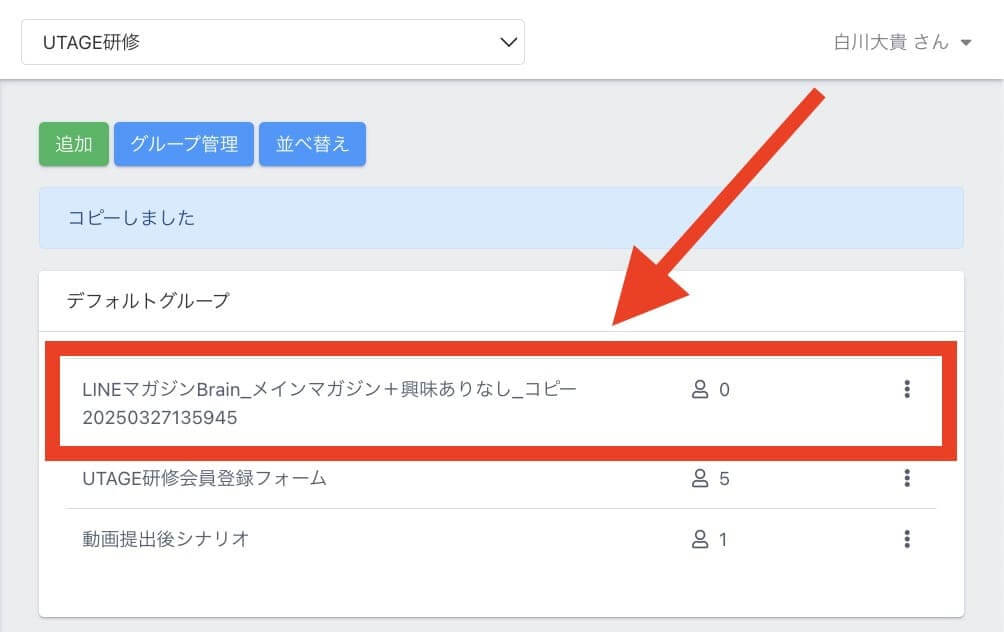
Task: Open the three-dot menu for LINEマガジンBrain copy
Action: 907,389
